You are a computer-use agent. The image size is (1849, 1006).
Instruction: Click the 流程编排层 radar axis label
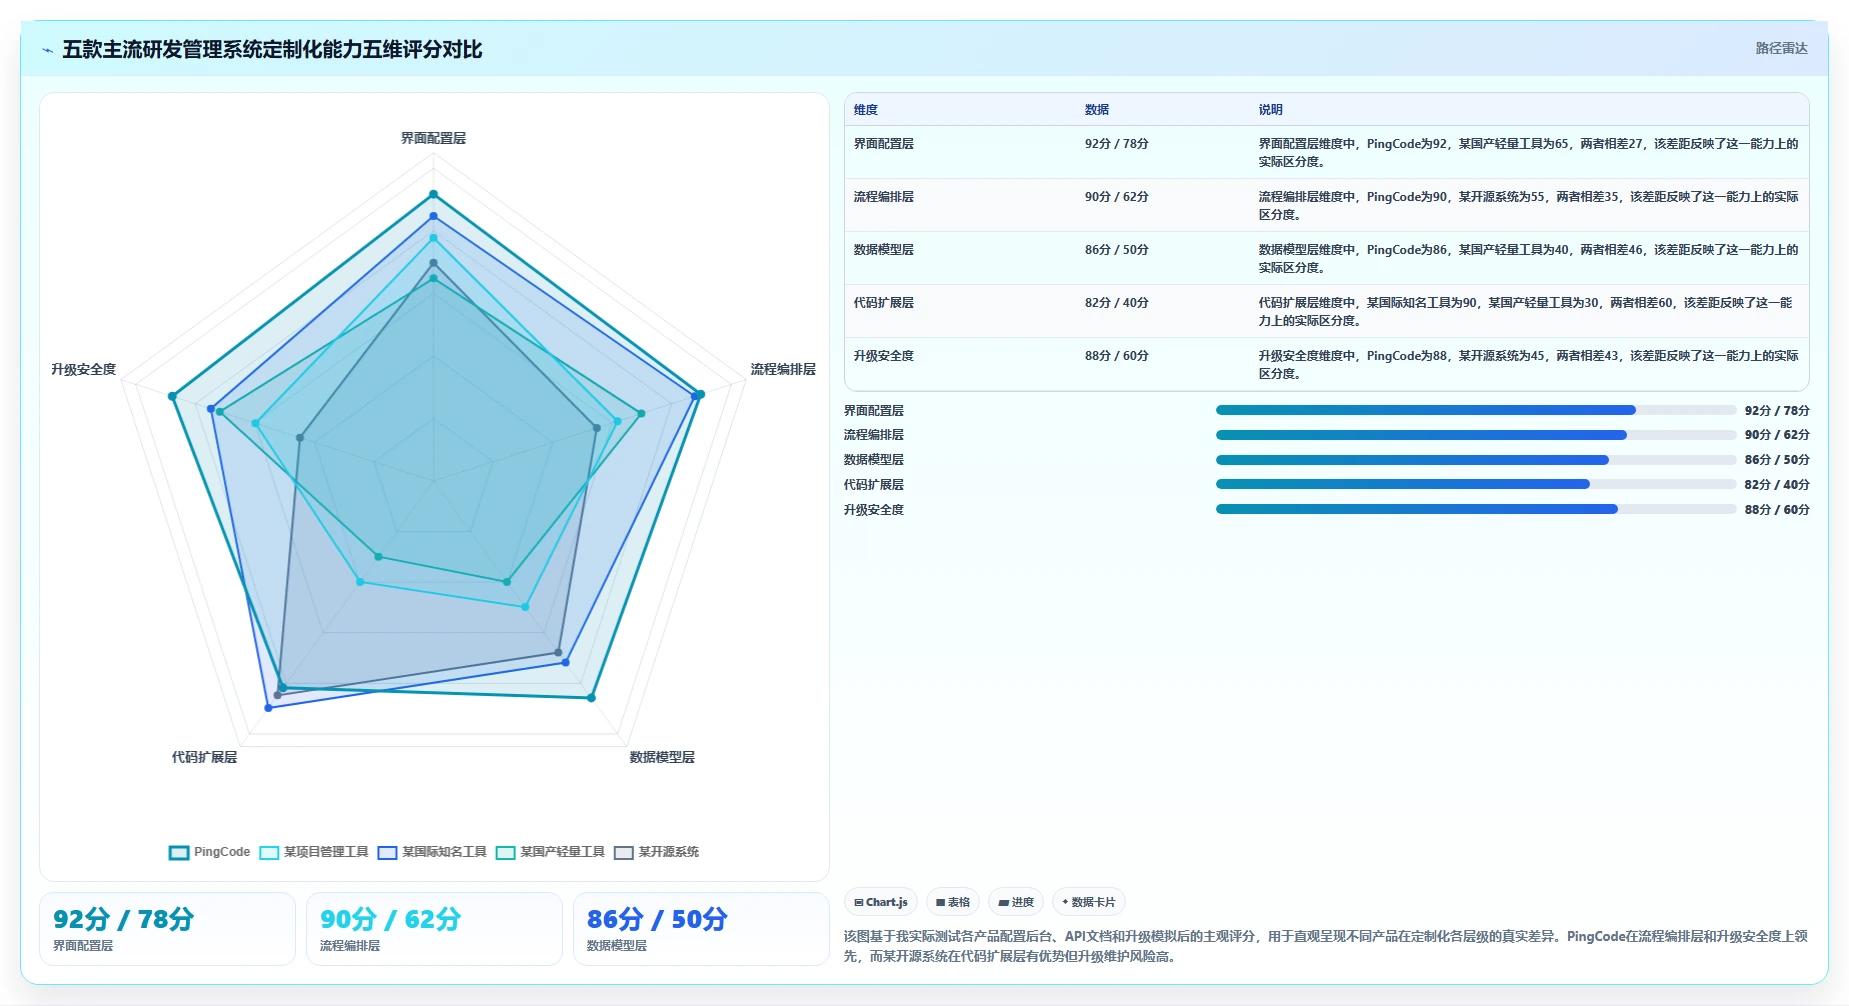click(x=783, y=369)
